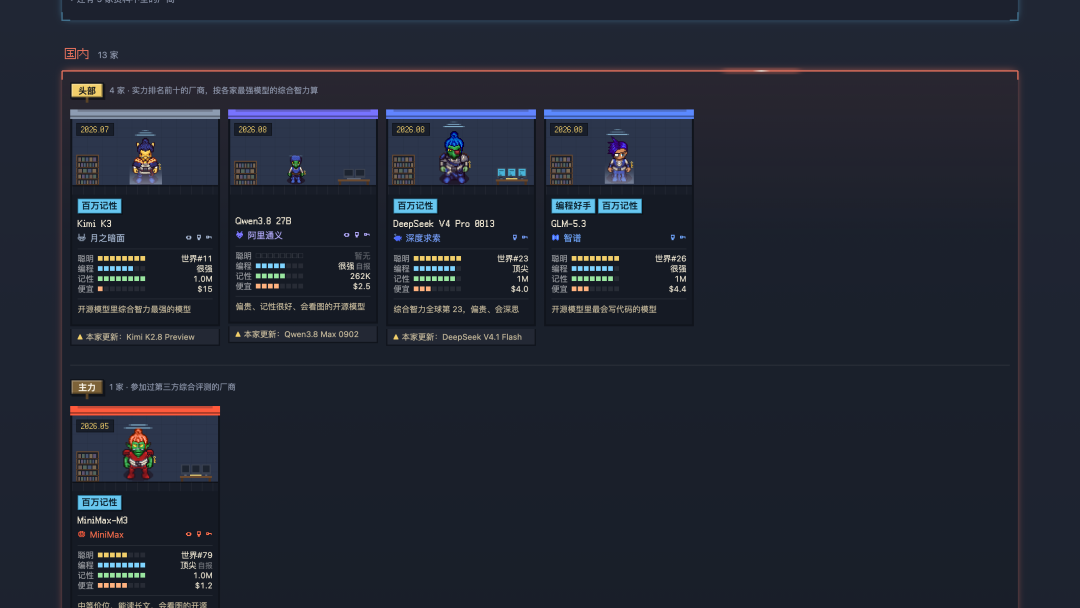
Task: Open the Qwen3.8 Max 0902 update notice
Action: click(303, 335)
